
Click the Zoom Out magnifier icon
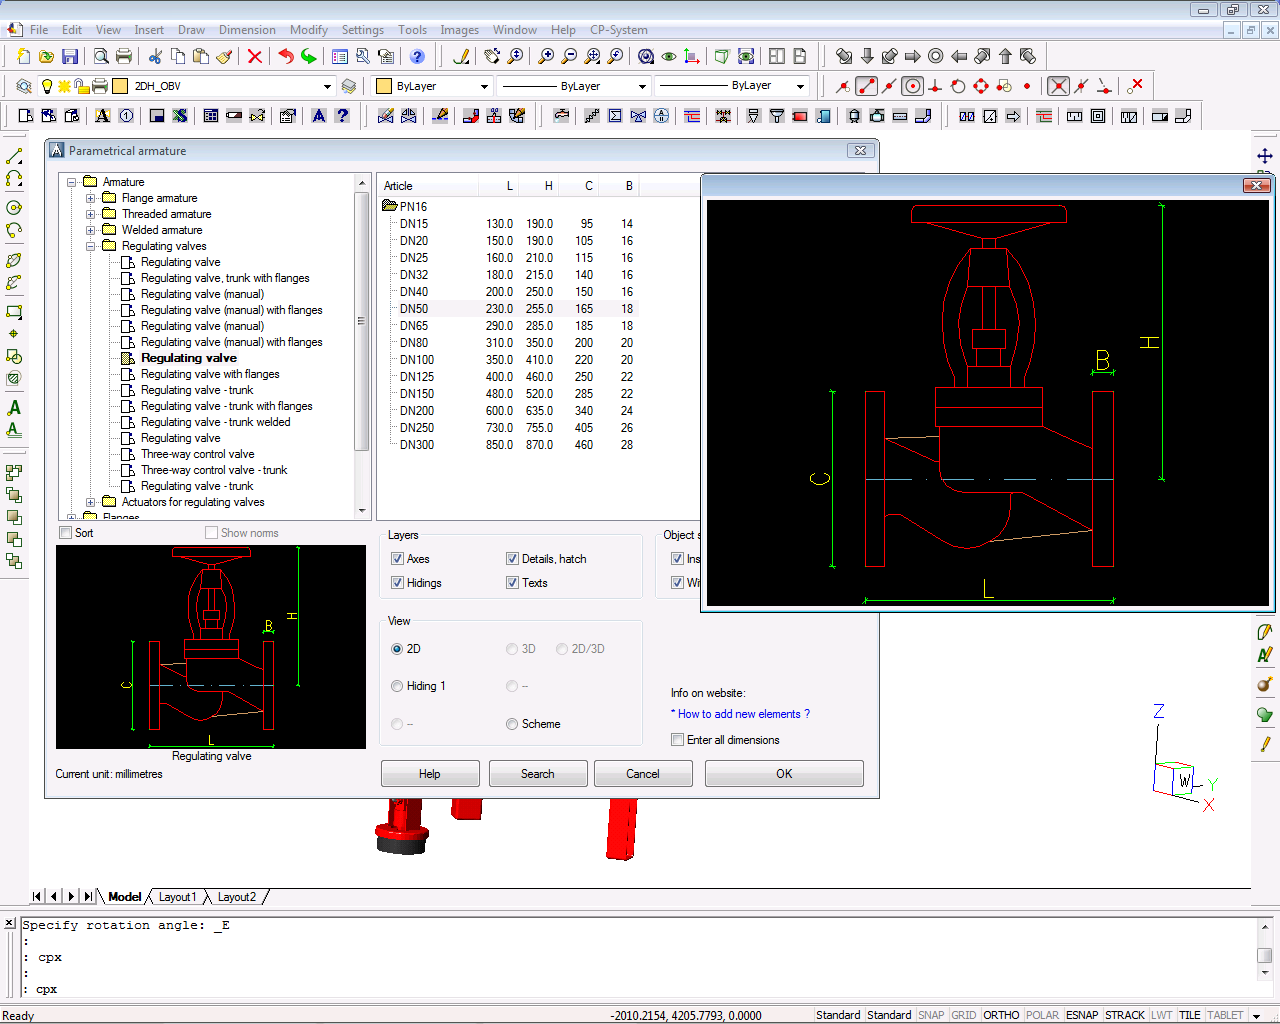[x=569, y=56]
